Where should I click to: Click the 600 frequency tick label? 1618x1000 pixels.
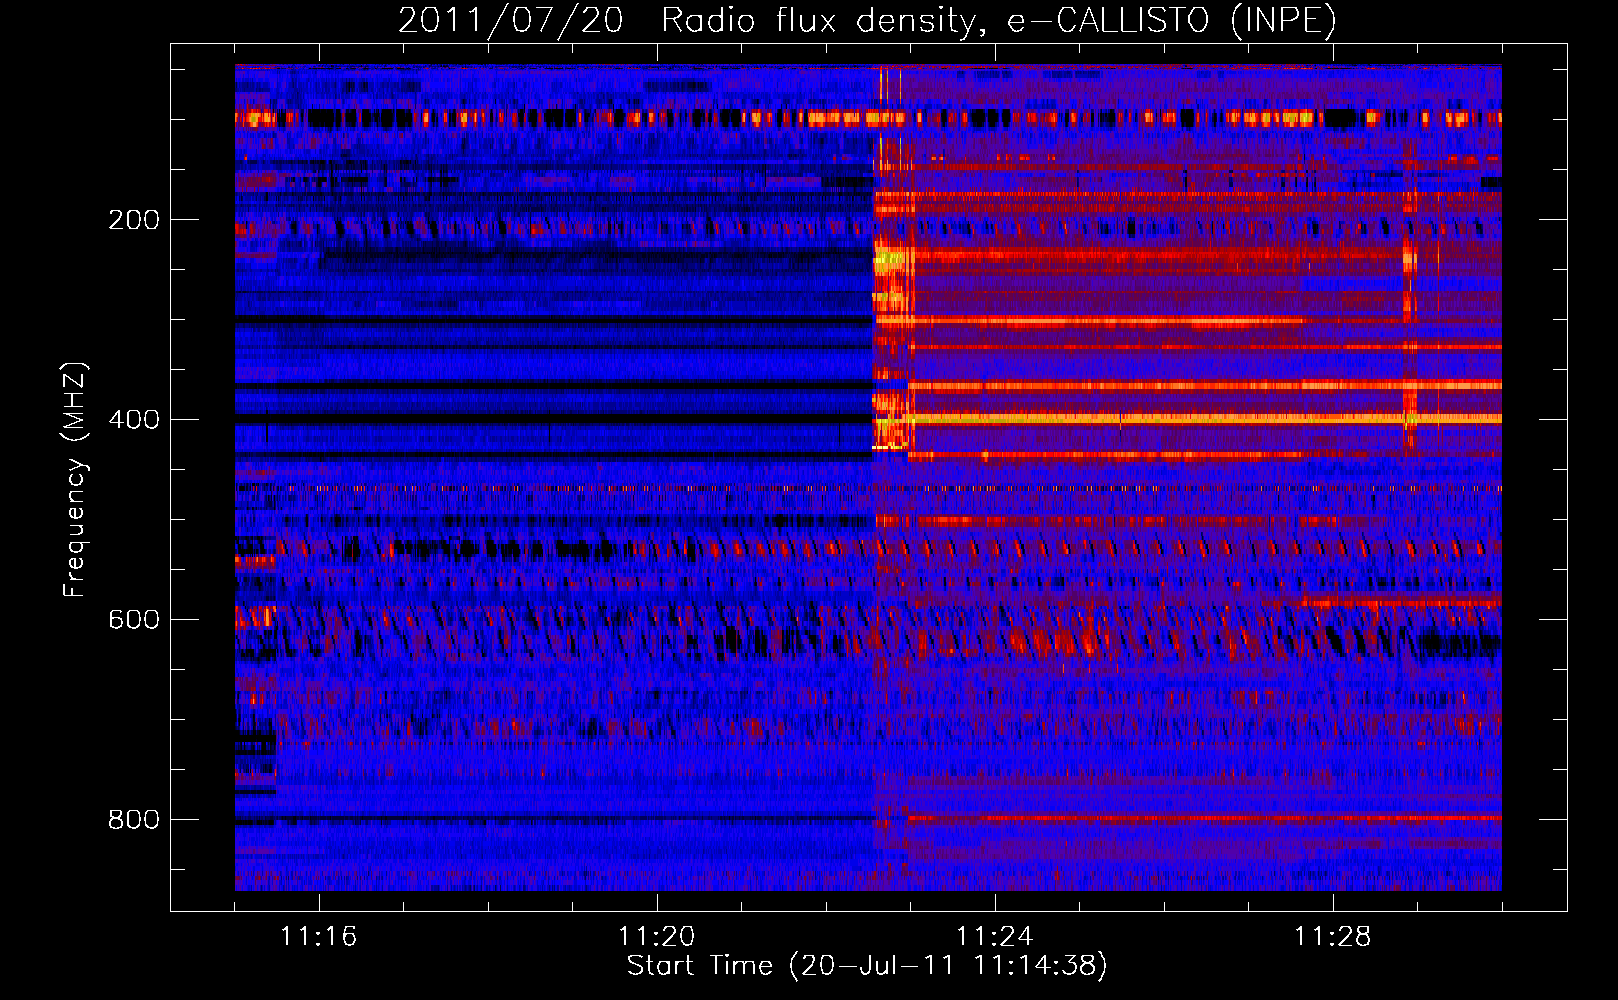click(x=134, y=619)
